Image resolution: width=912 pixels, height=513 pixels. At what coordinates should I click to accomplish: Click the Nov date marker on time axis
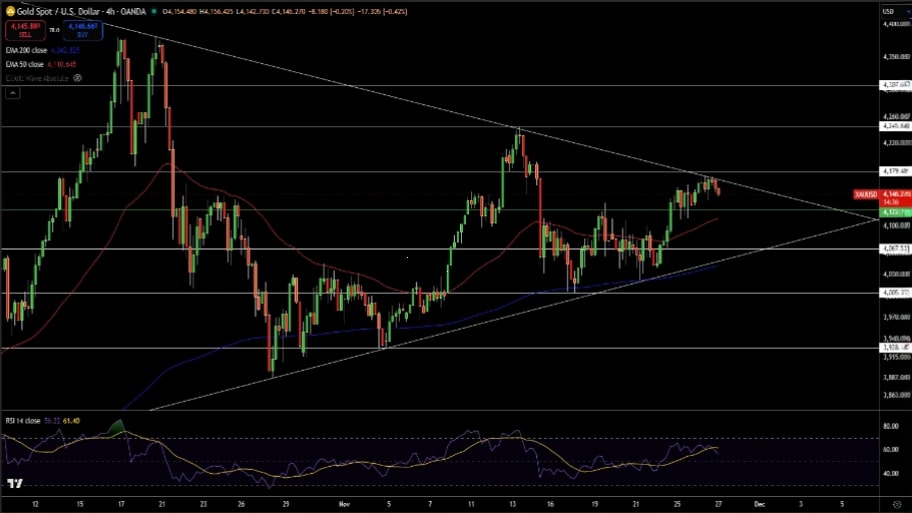(342, 506)
